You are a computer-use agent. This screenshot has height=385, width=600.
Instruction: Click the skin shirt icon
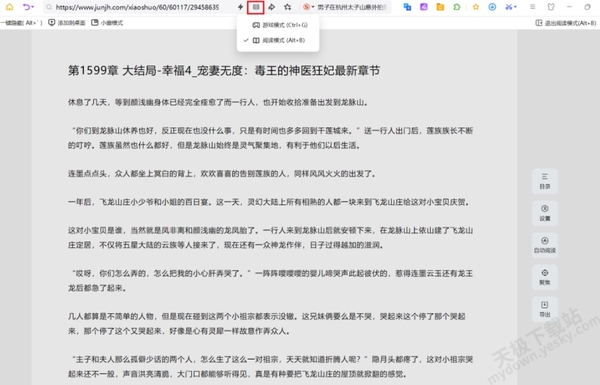pyautogui.click(x=551, y=7)
